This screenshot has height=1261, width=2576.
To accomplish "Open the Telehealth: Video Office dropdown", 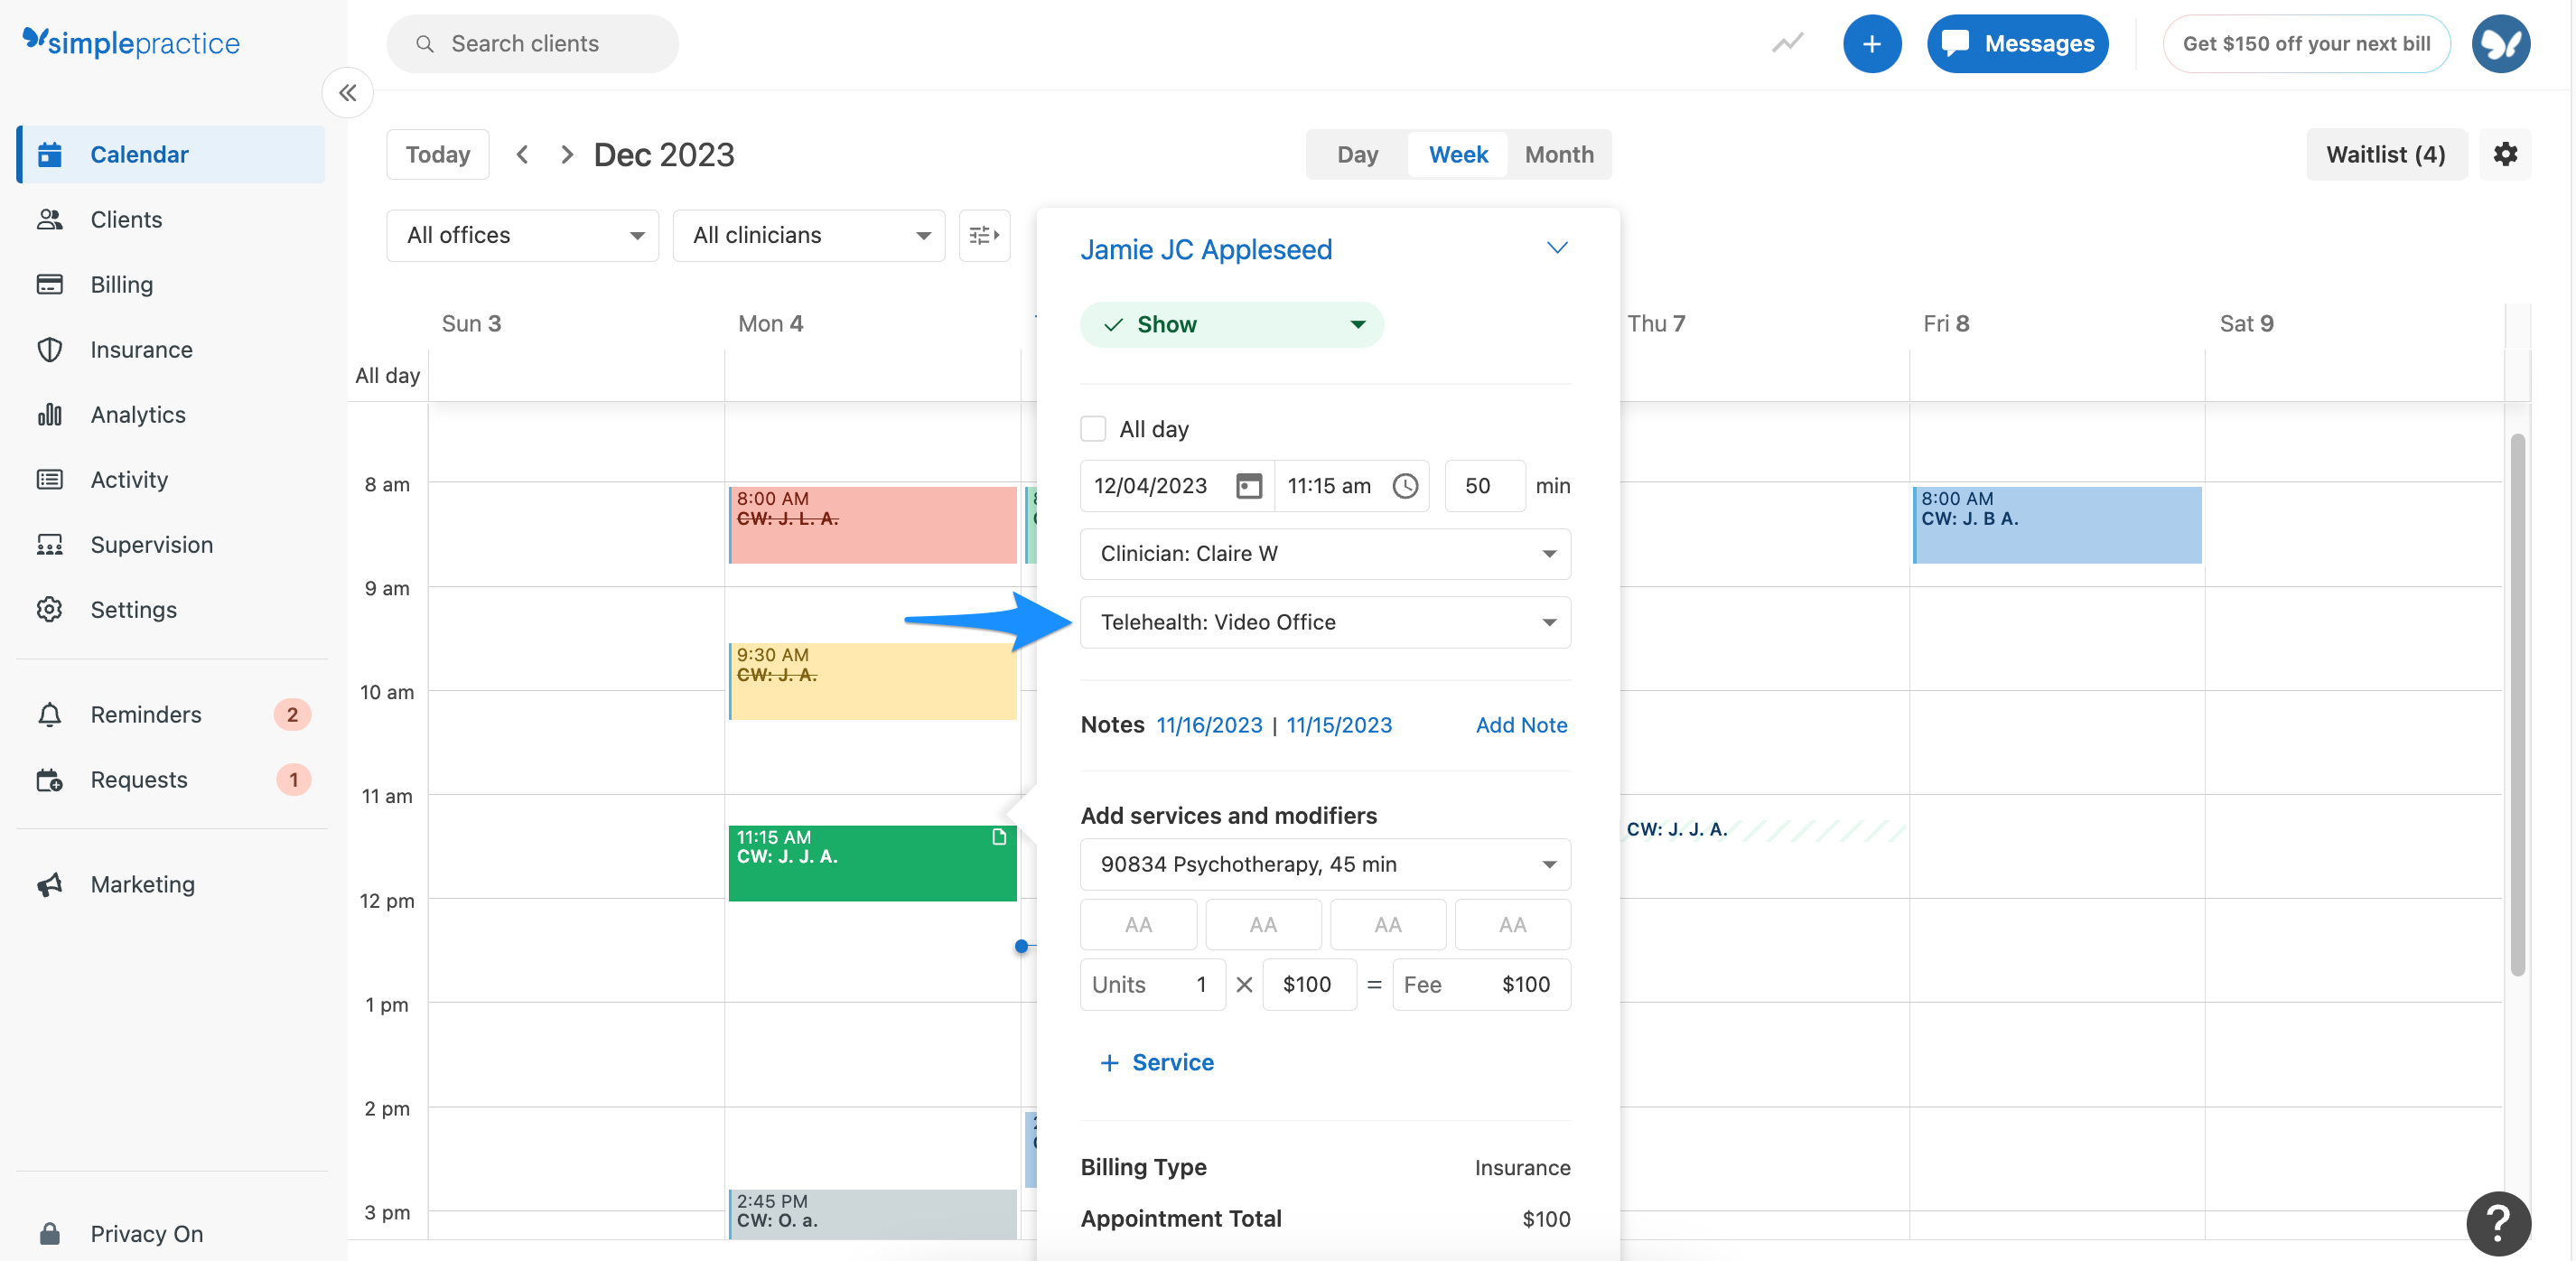I will (1325, 622).
